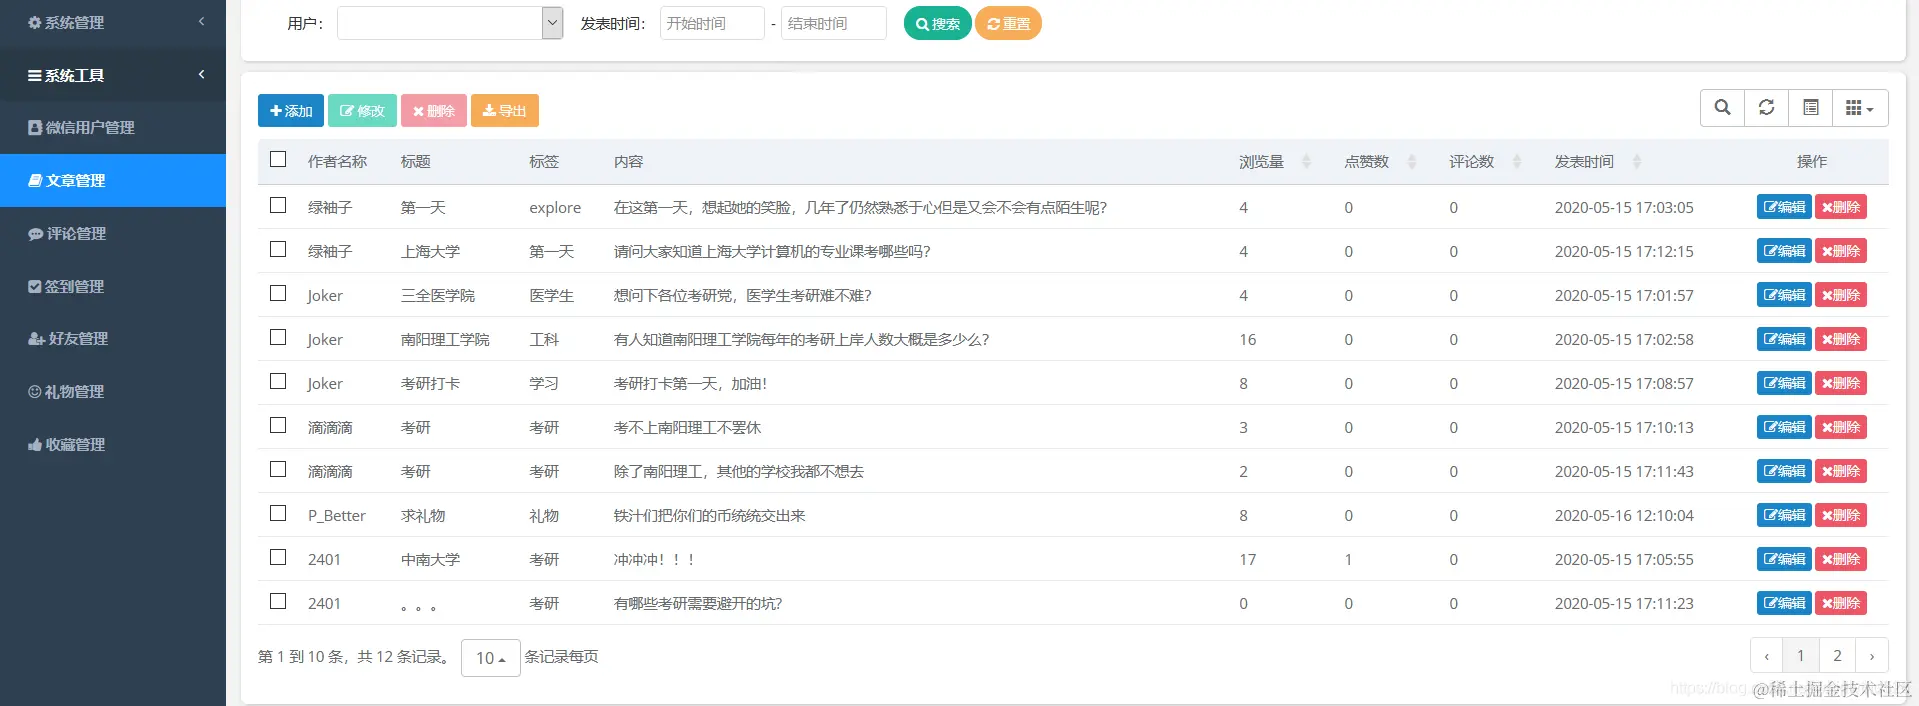Open the 10 records-per-page dropdown
This screenshot has height=706, width=1919.
490,658
